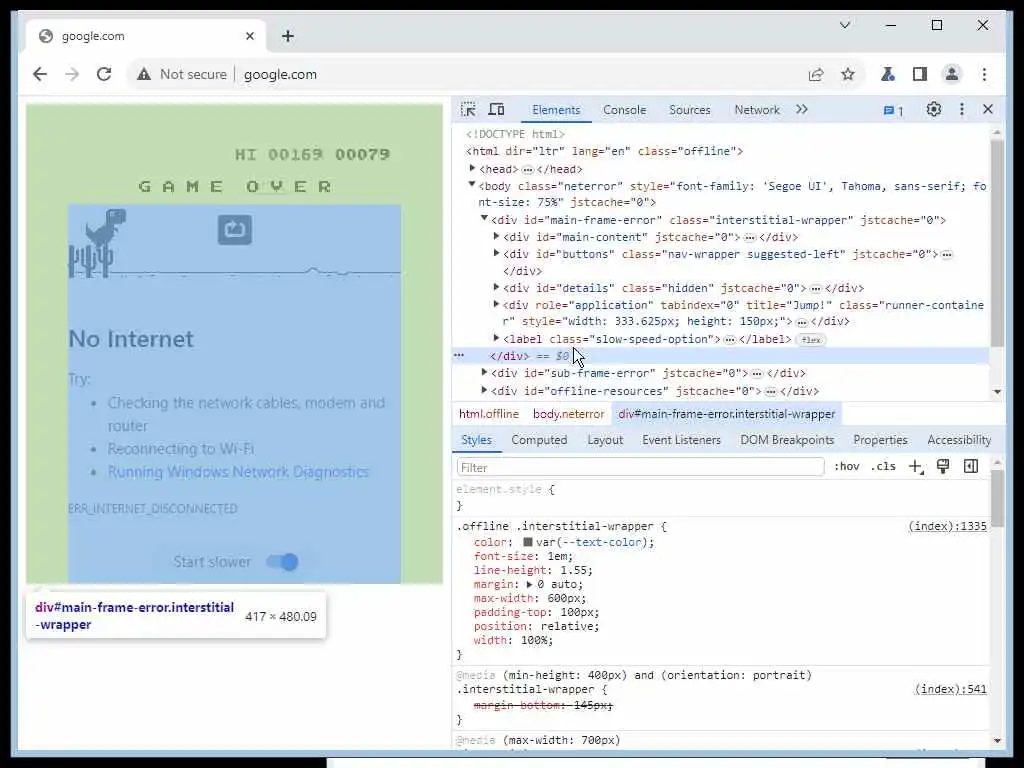Switch to the Sources tab
This screenshot has width=1024, height=768.
click(690, 110)
